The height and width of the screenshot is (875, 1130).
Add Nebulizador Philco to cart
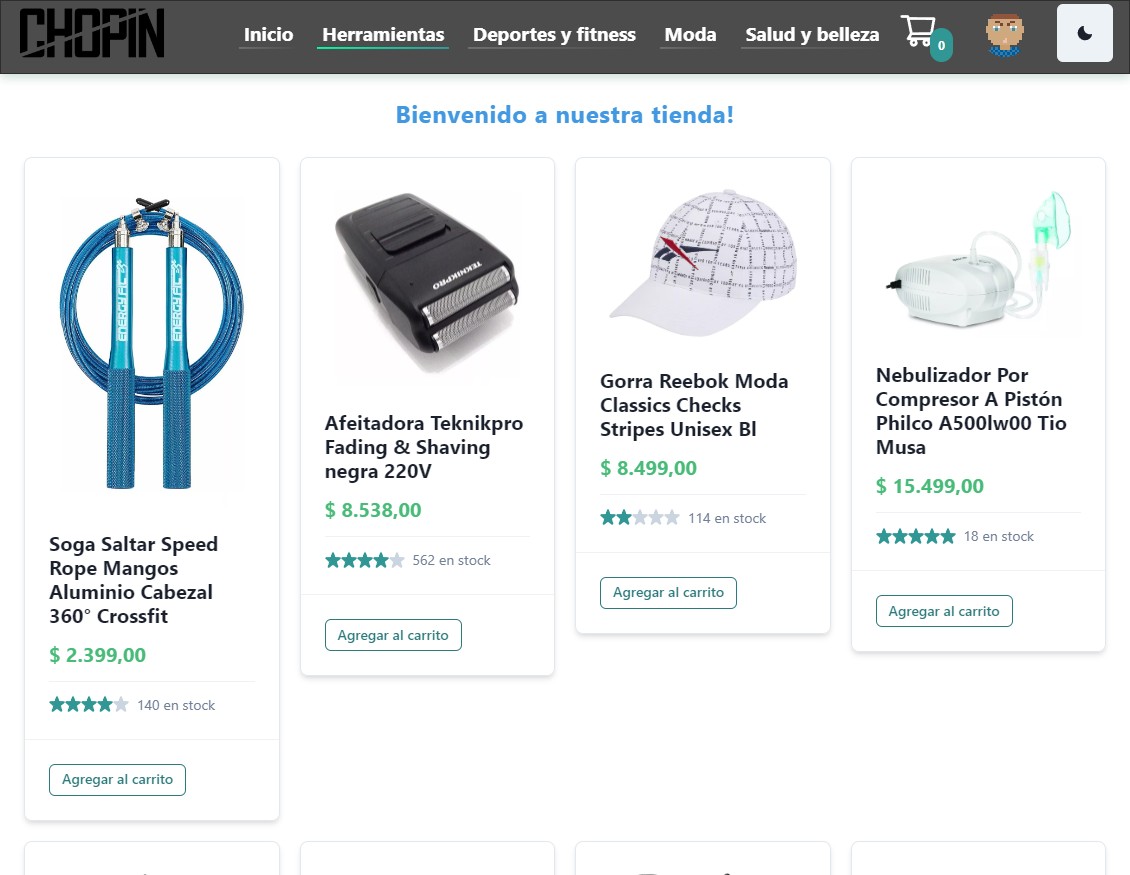tap(944, 611)
